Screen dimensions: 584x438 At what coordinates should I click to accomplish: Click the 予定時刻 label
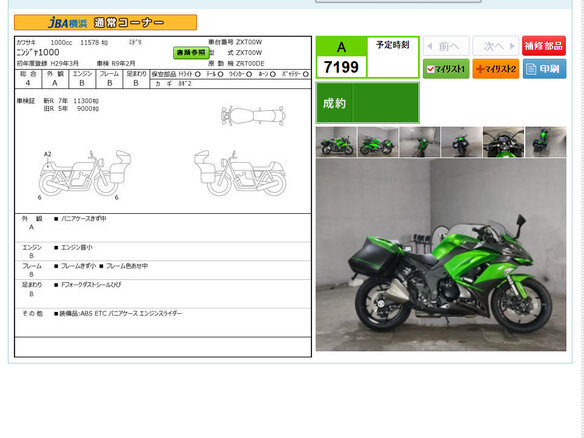point(393,45)
